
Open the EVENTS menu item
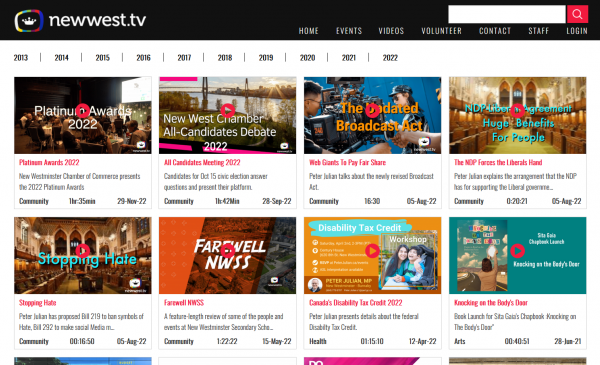tap(349, 31)
